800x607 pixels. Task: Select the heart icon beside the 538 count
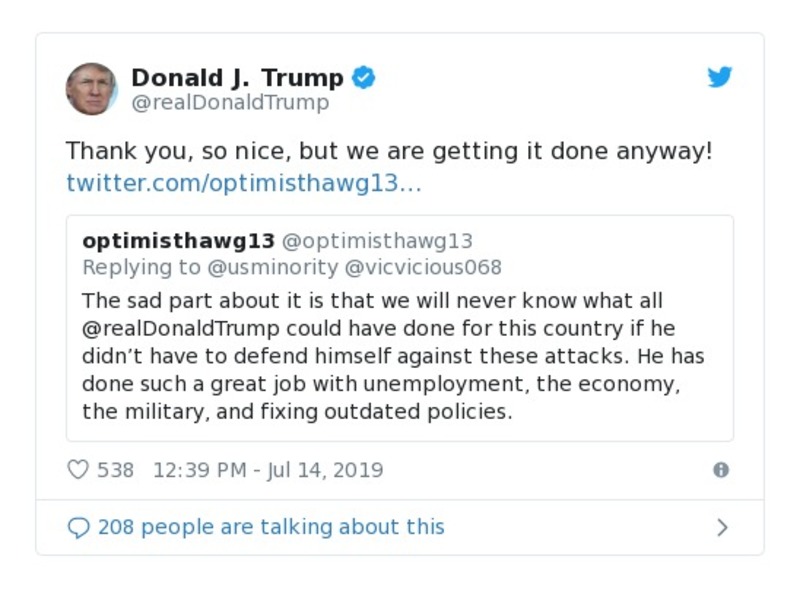point(78,468)
